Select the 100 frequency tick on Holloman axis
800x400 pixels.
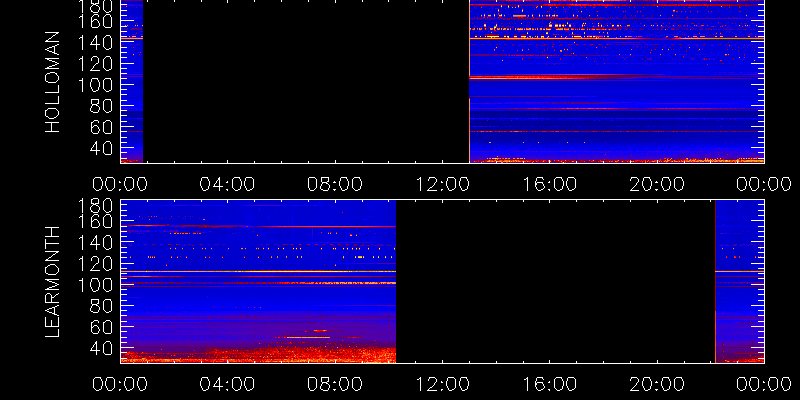[96, 85]
